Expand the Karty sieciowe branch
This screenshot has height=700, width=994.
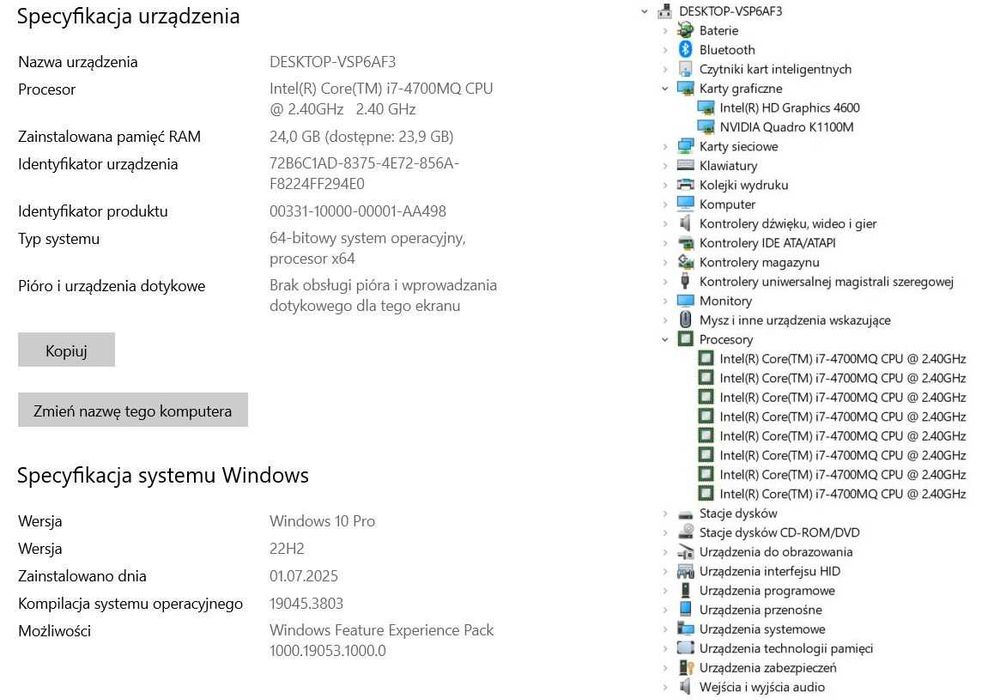(664, 146)
